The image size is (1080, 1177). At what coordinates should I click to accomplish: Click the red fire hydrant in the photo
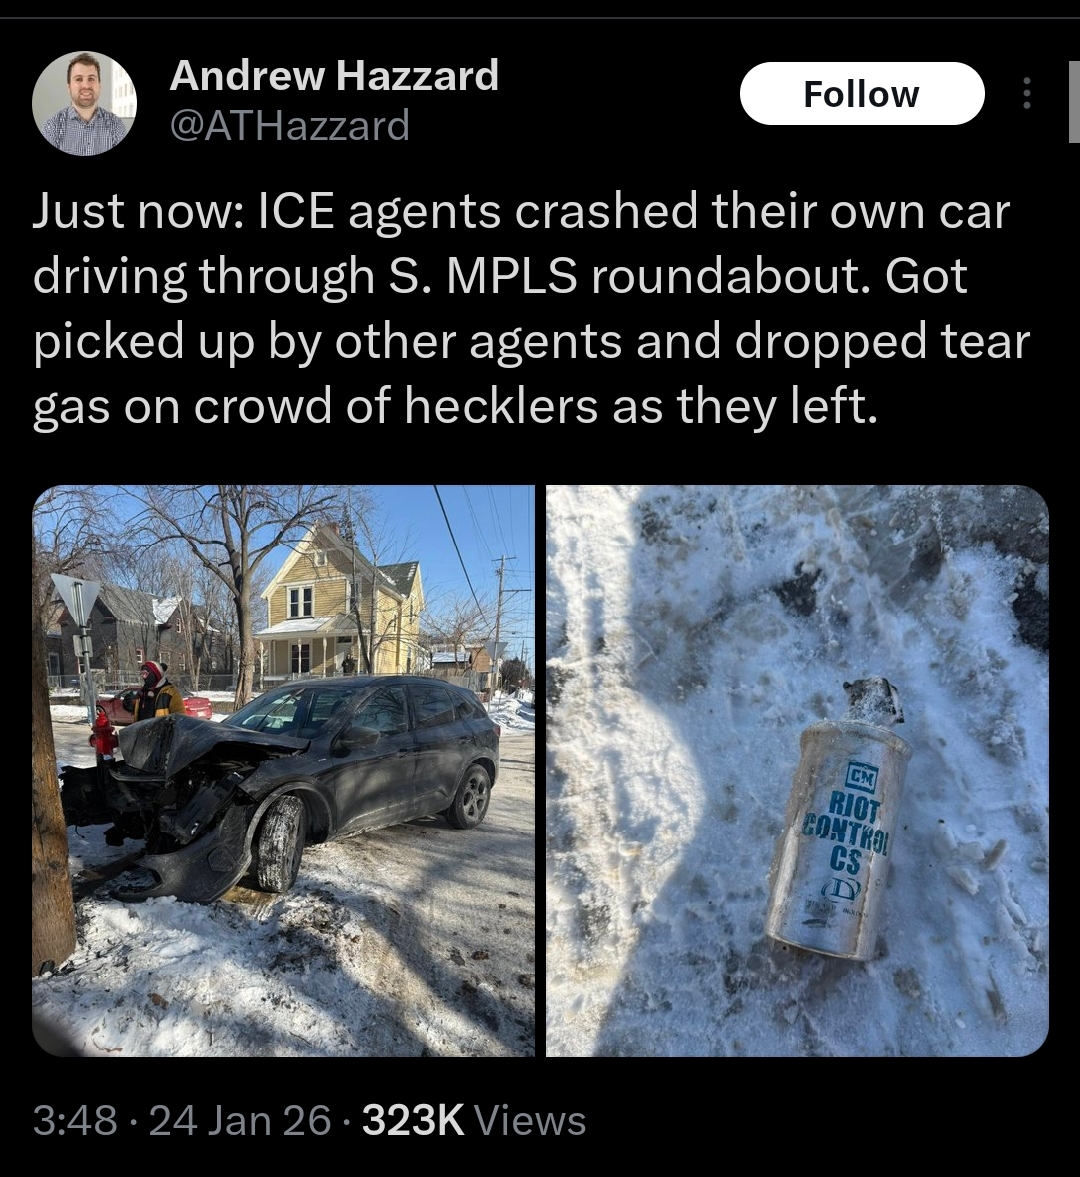coord(104,733)
